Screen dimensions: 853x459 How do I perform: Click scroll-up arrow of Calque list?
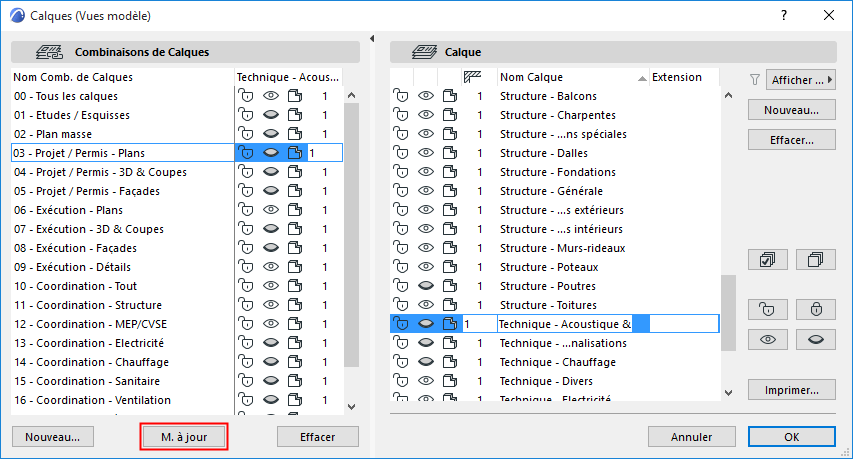pos(728,96)
